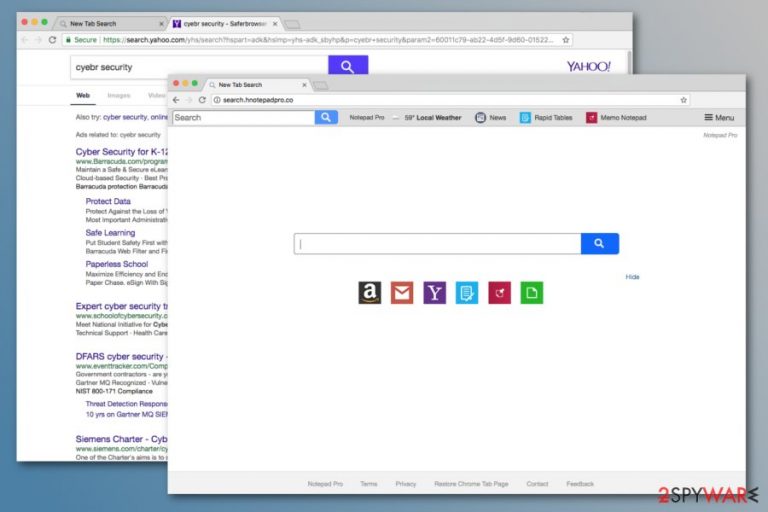Open the Gmail shortcut icon
The image size is (768, 512).
[x=402, y=293]
